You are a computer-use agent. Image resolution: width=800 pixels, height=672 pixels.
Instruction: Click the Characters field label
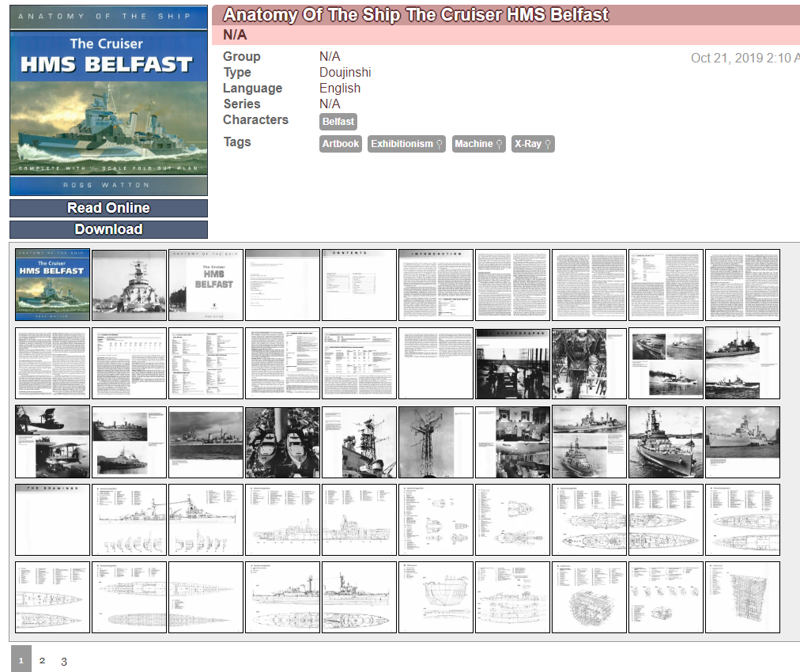point(256,119)
